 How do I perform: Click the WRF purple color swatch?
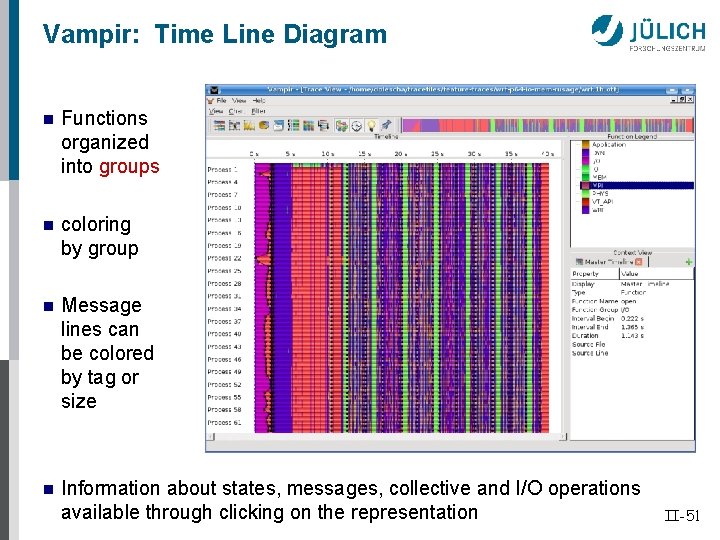(x=585, y=210)
